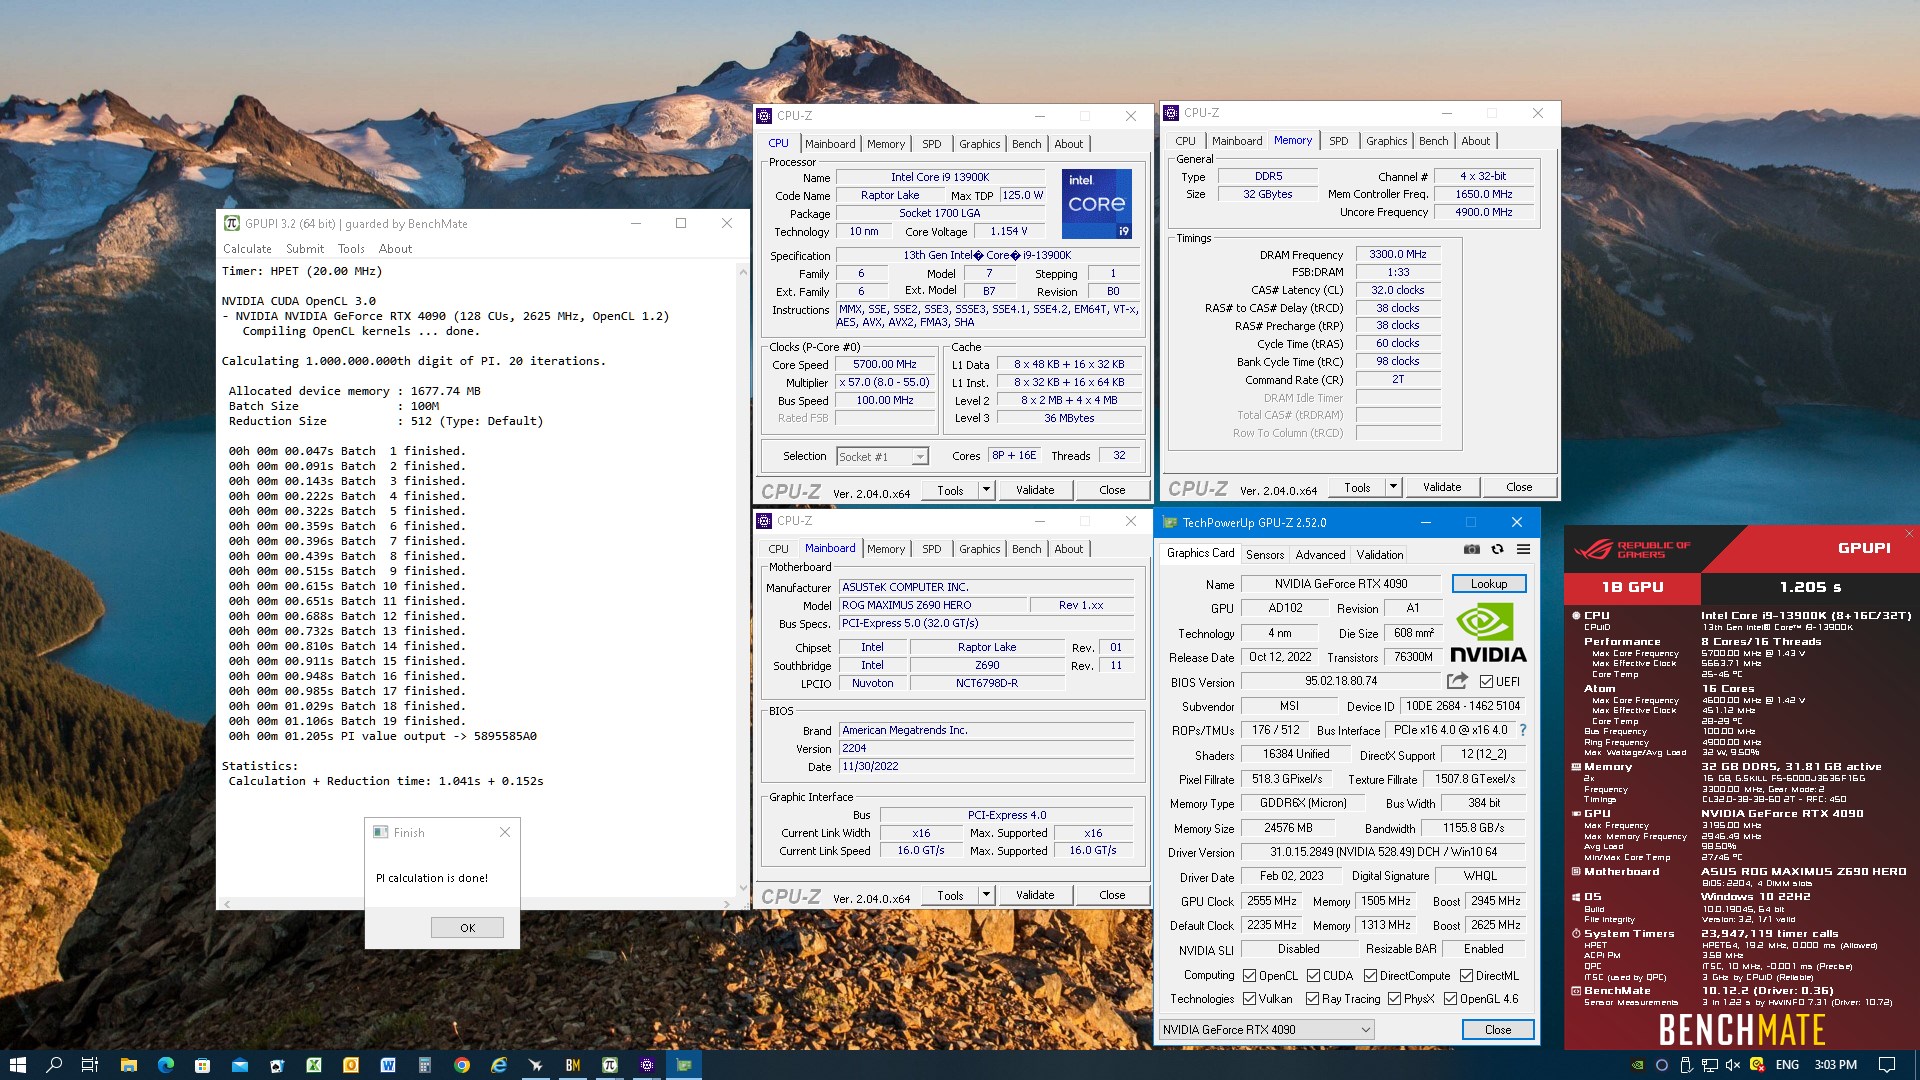
Task: Click OK in the Finish dialog
Action: pos(467,928)
